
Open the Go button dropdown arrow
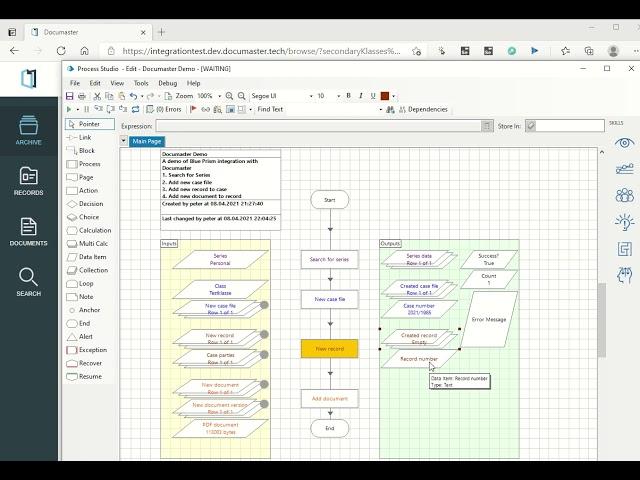pyautogui.click(x=78, y=110)
